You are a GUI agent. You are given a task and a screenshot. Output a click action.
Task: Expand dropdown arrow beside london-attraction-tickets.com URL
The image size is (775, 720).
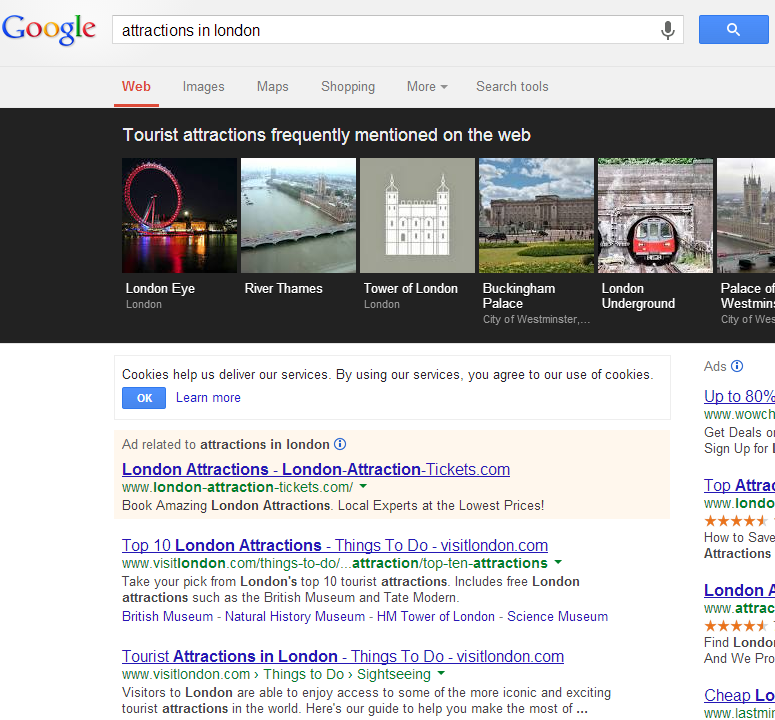pos(363,486)
